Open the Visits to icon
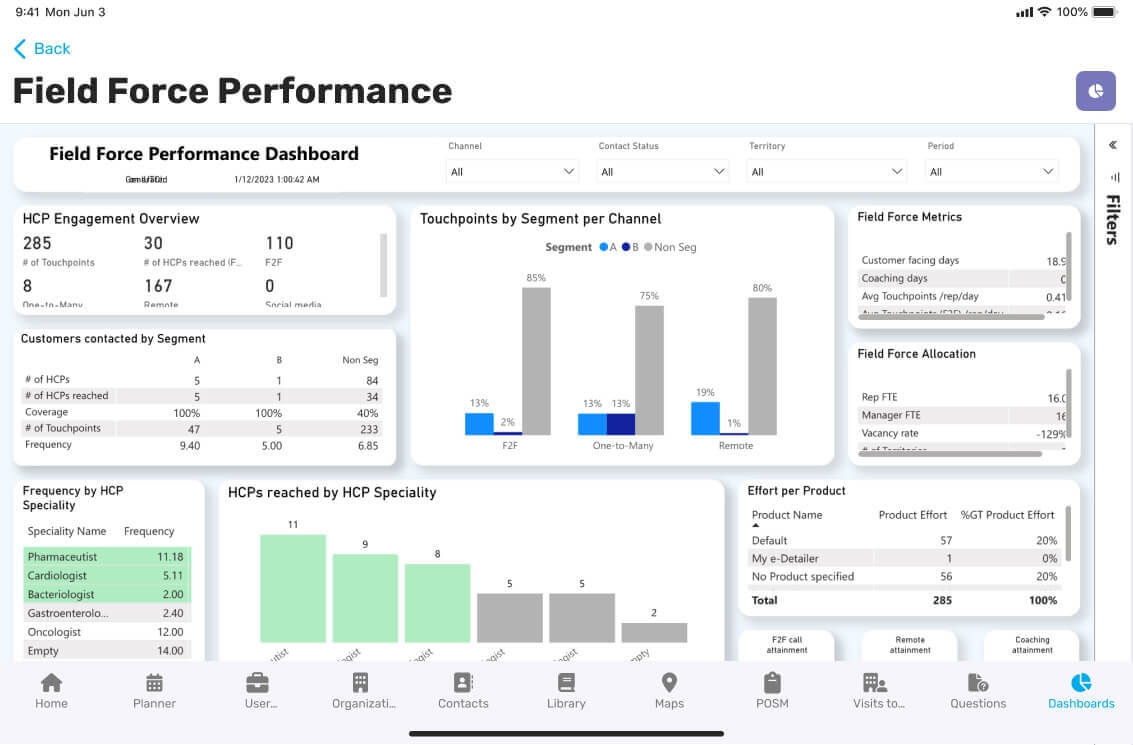Screen dimensions: 1133x745 [x=875, y=682]
